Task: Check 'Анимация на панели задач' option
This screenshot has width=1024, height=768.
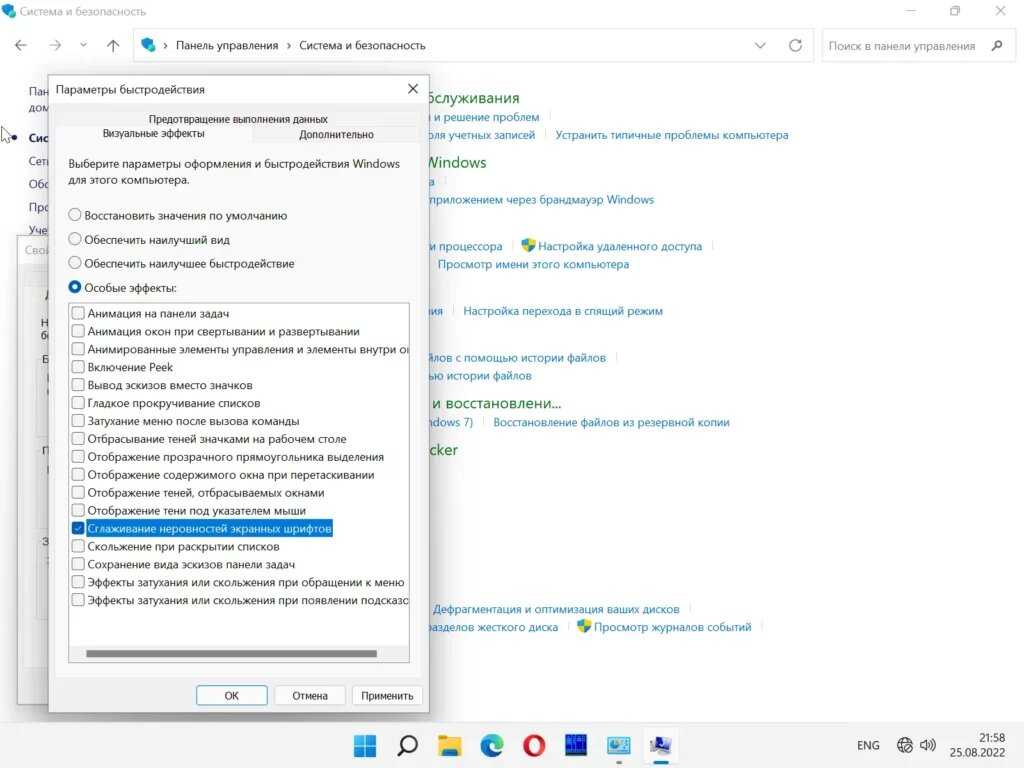Action: click(78, 313)
